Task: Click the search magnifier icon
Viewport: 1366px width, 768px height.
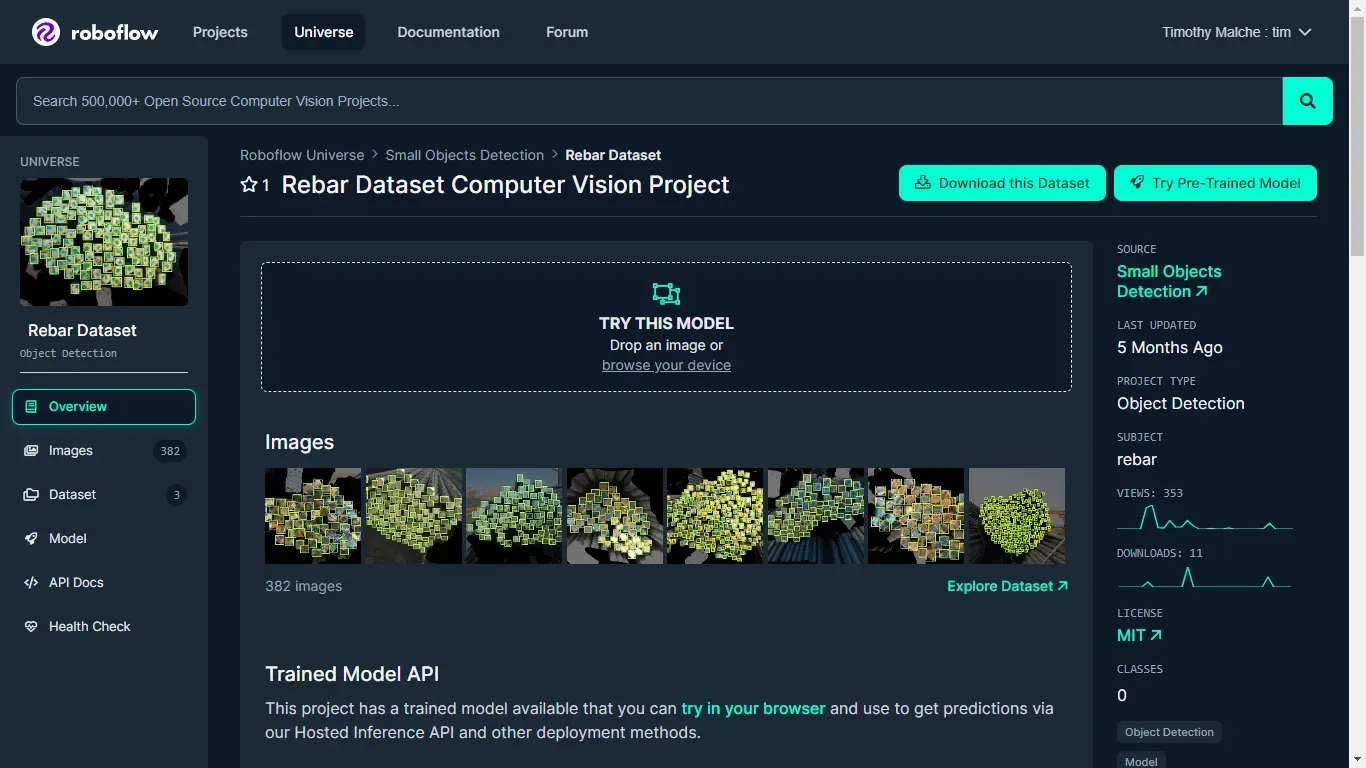Action: (1307, 100)
